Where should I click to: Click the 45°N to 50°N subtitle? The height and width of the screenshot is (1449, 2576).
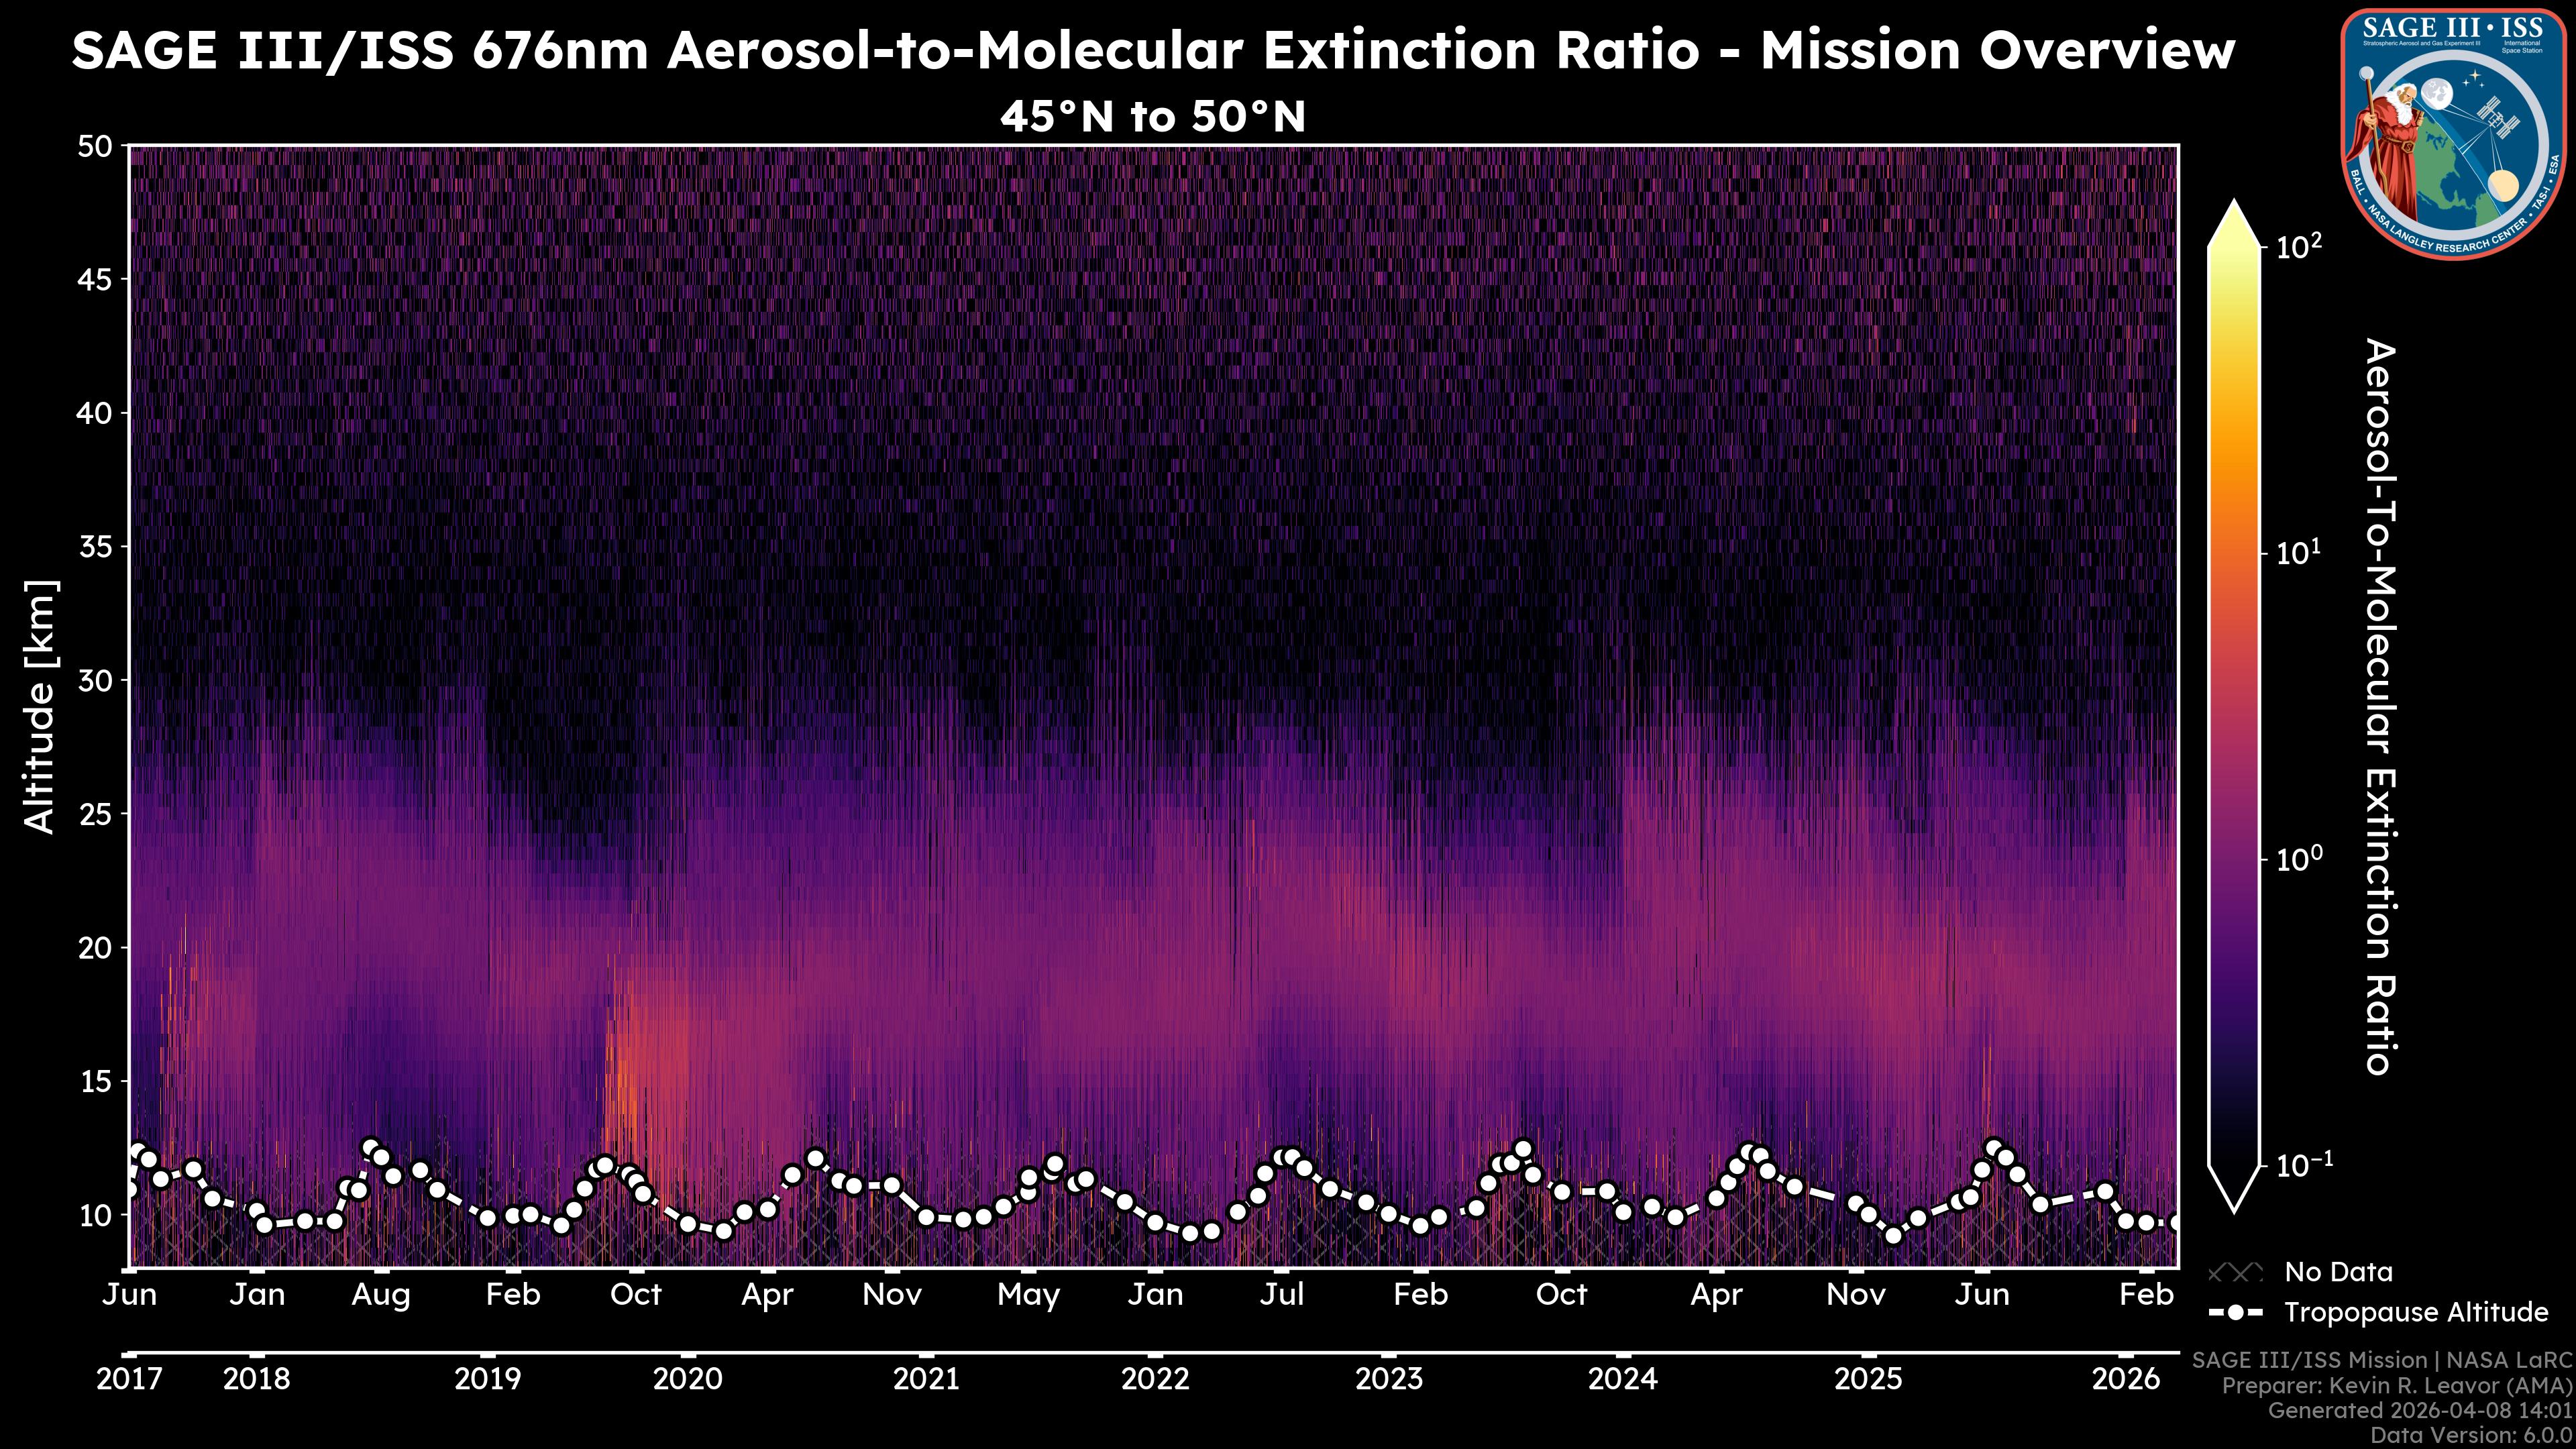tap(1153, 117)
